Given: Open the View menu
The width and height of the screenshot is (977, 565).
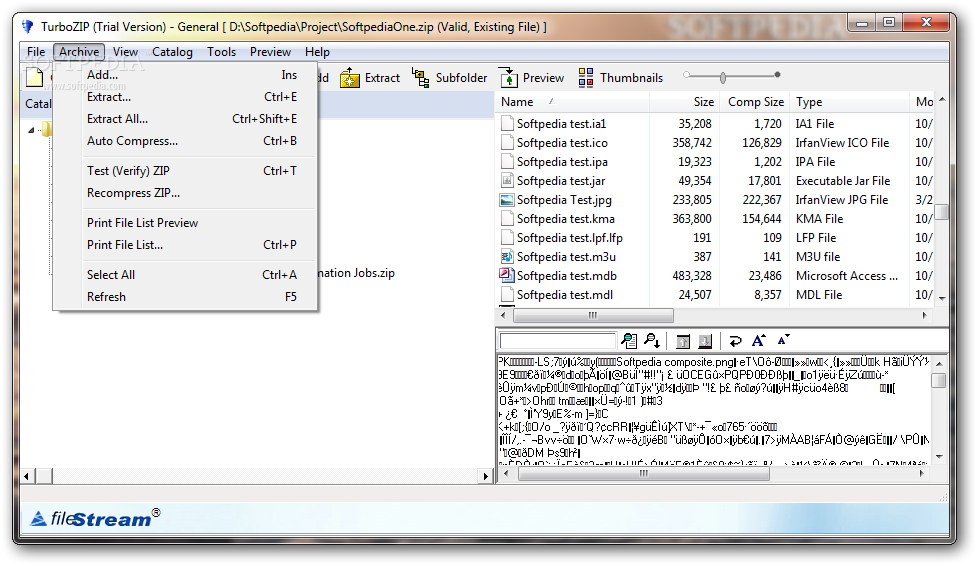Looking at the screenshot, I should (125, 52).
